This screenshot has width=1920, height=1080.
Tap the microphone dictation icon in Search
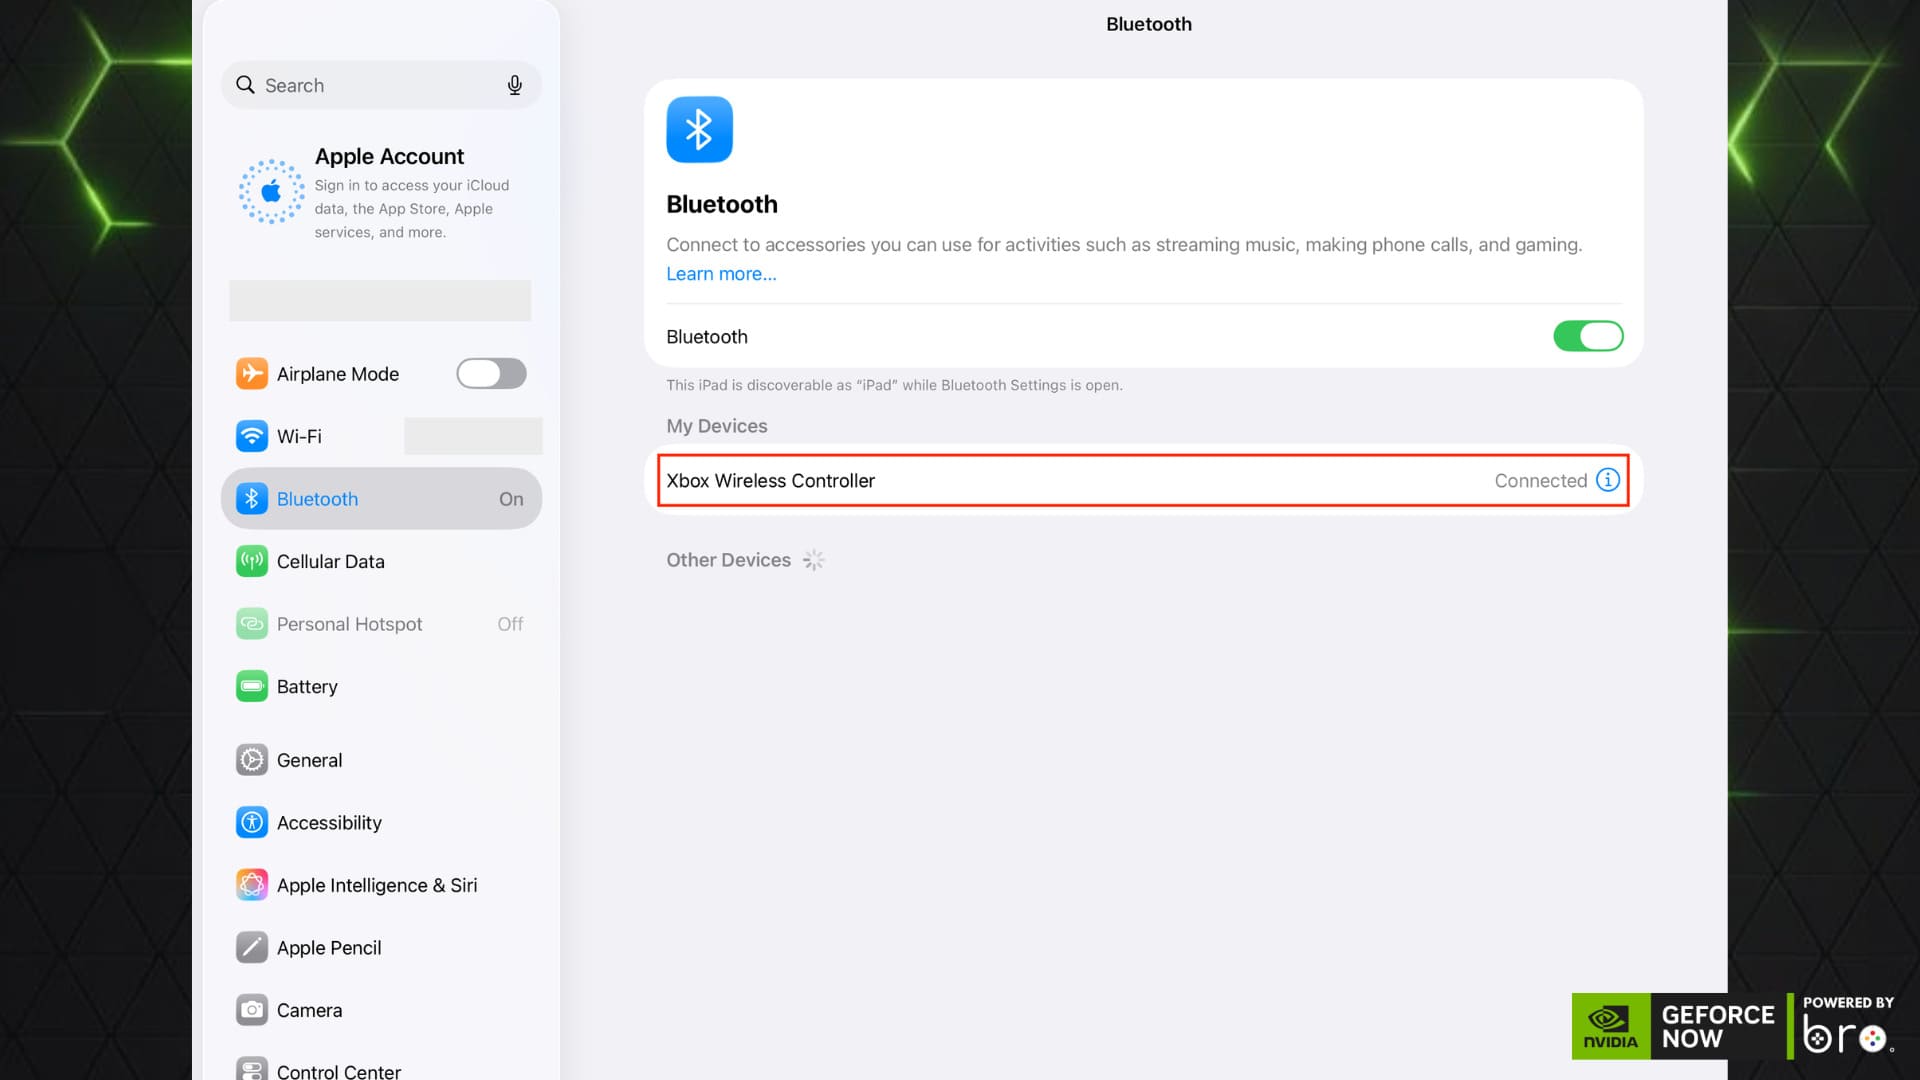pos(515,85)
